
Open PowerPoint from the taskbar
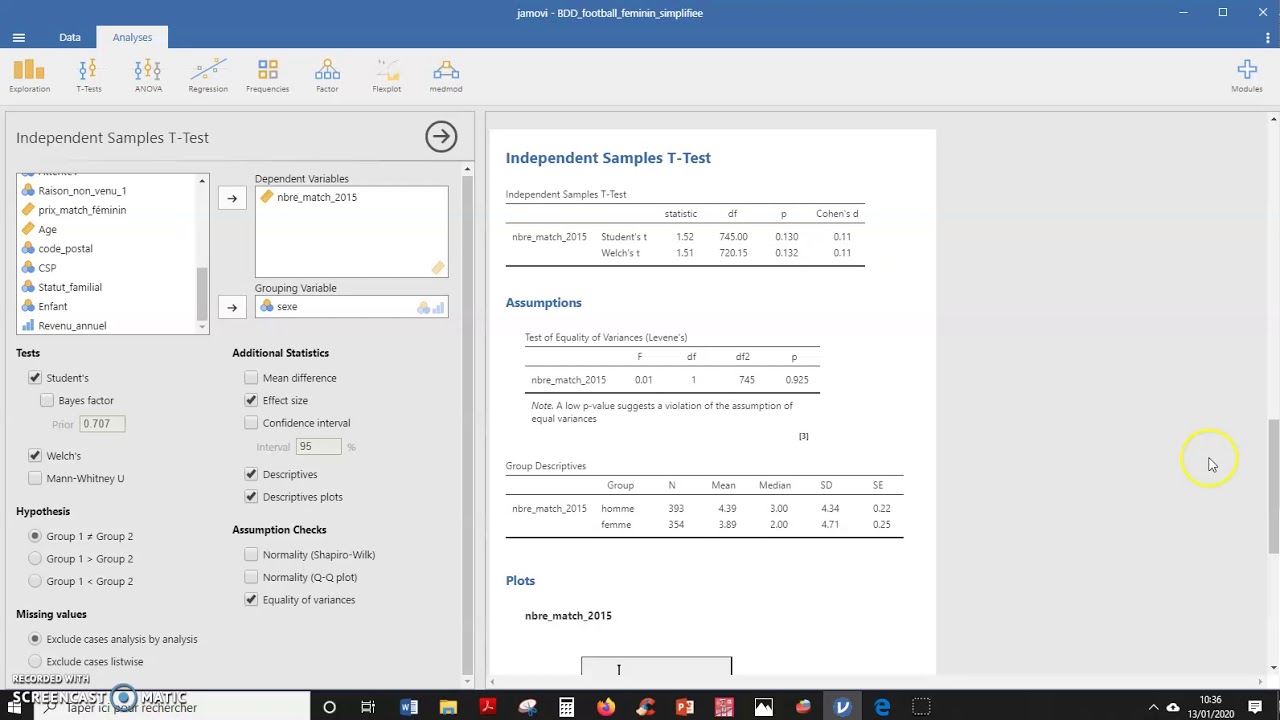click(685, 707)
